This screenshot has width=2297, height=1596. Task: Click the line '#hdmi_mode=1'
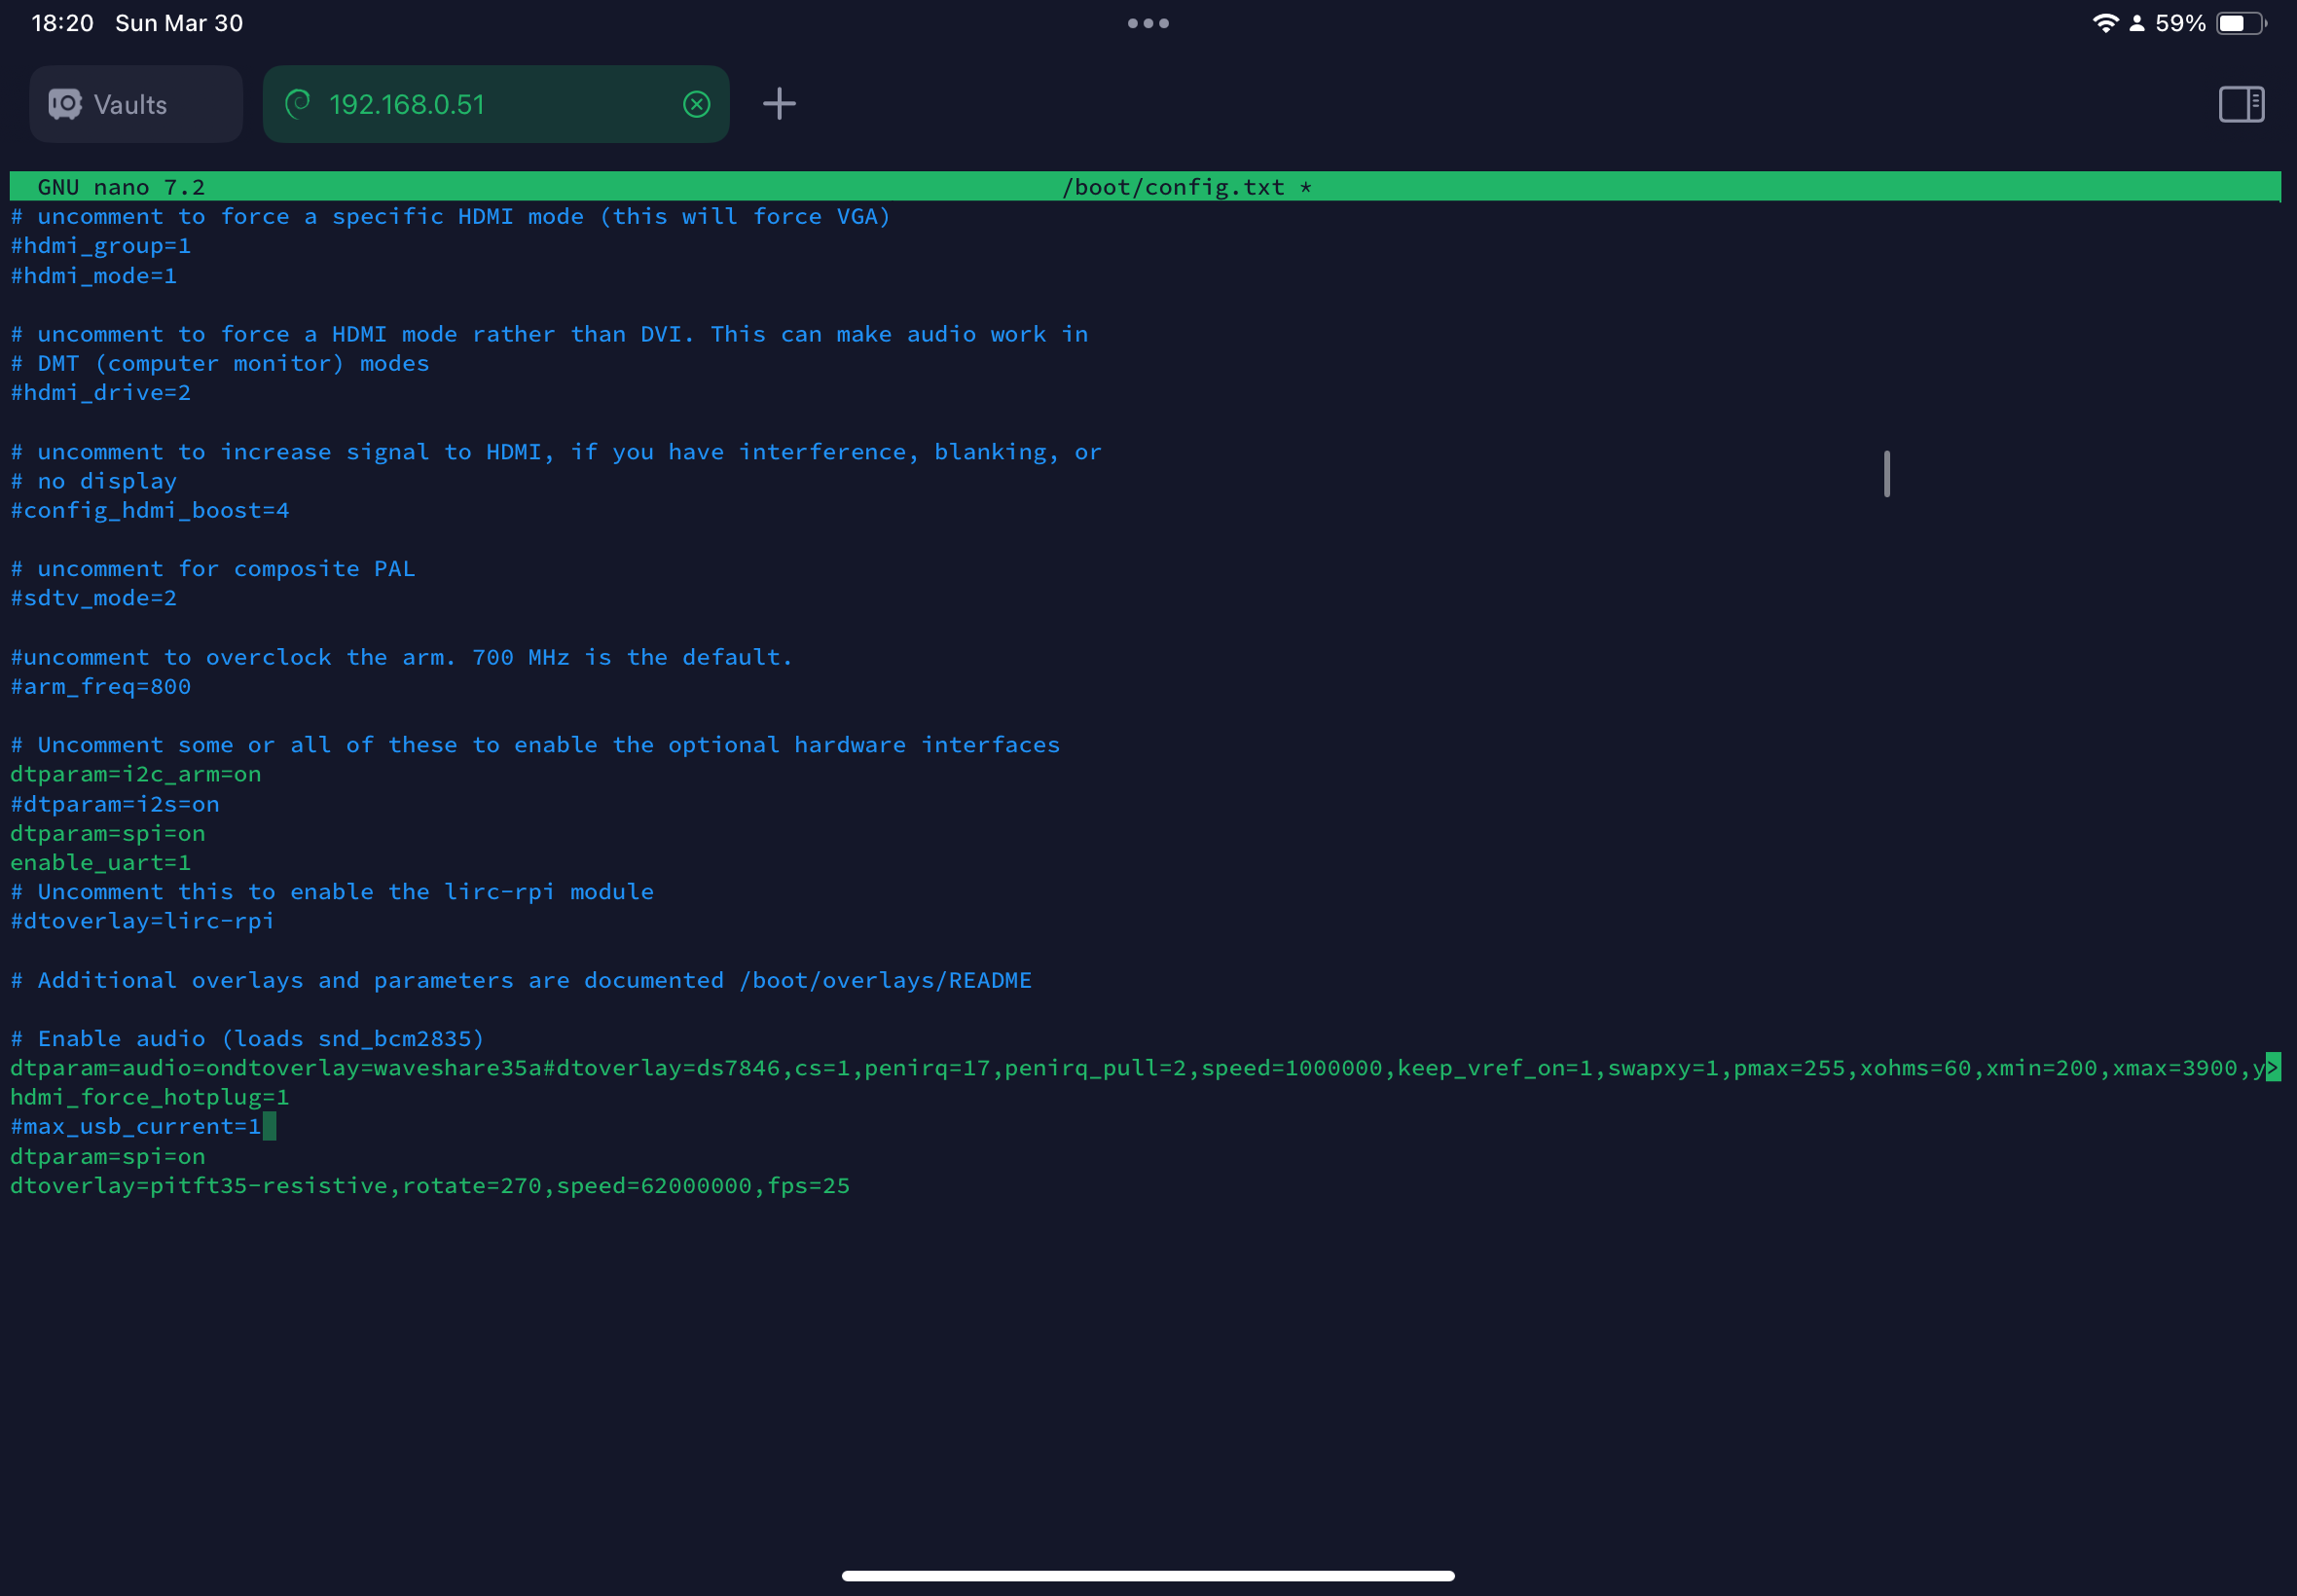pos(93,275)
